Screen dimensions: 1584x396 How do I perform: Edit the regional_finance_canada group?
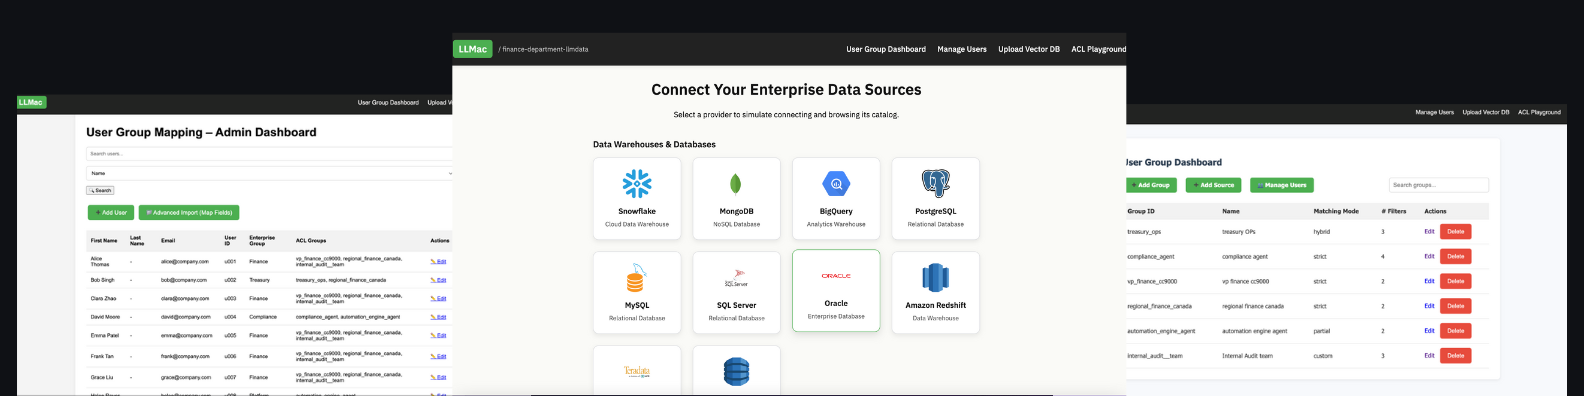point(1429,306)
